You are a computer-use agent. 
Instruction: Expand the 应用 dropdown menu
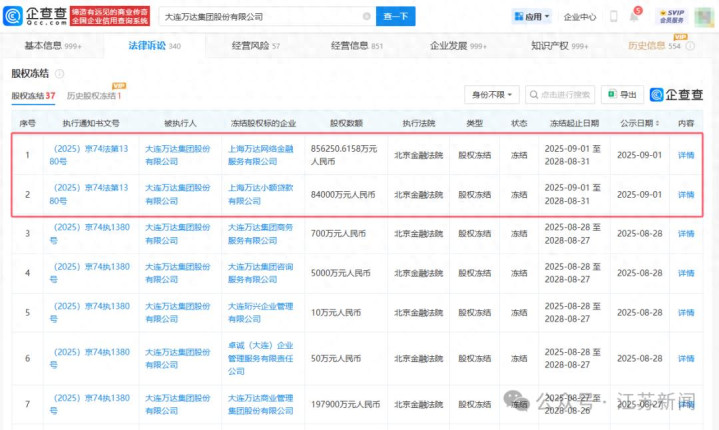pyautogui.click(x=547, y=17)
